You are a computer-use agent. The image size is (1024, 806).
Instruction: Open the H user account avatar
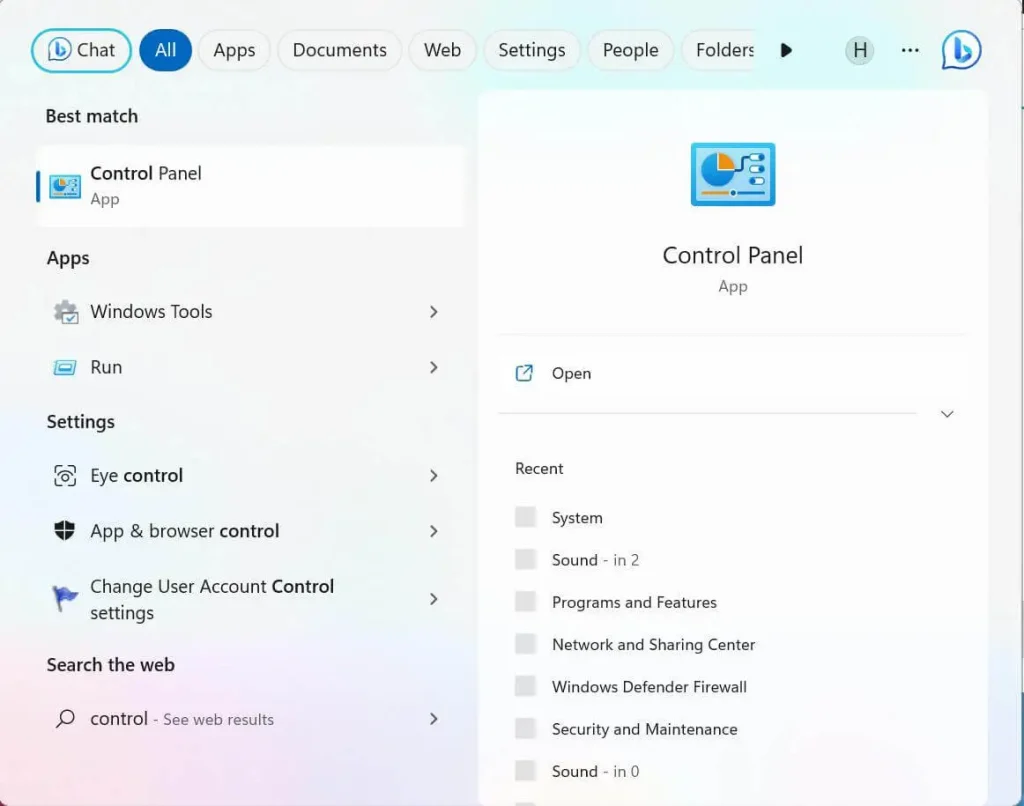point(860,50)
